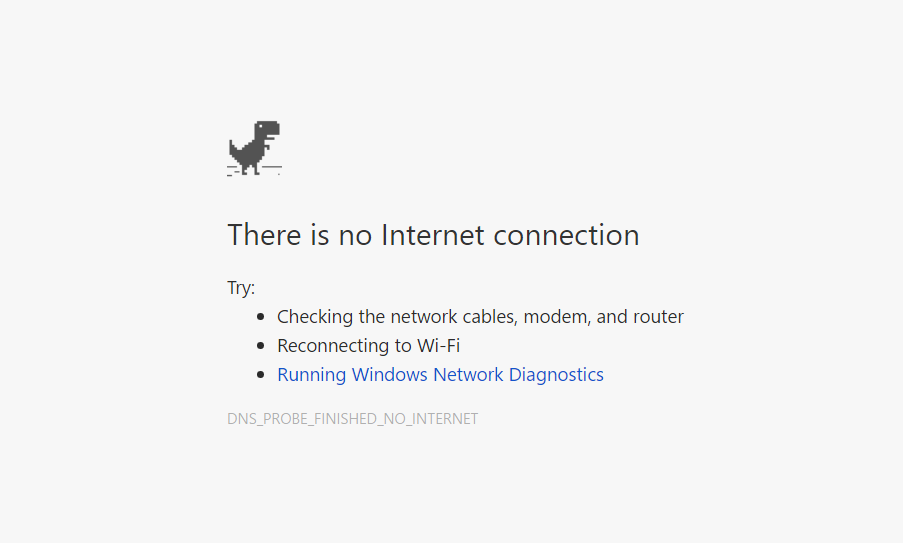Click the pixelated T-Rex dinosaur icon
903x543 pixels.
coord(255,148)
